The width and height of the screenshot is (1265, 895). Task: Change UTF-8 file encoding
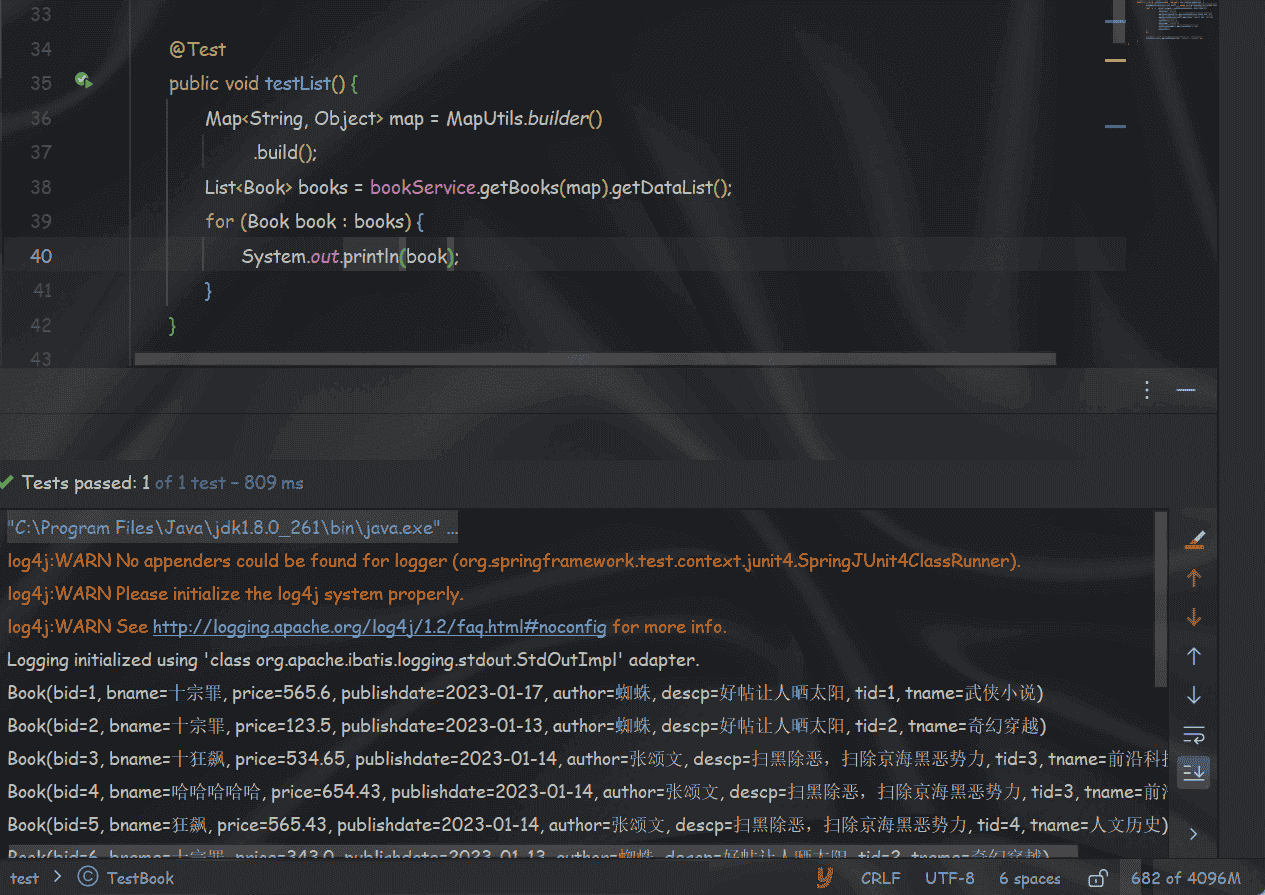click(x=950, y=878)
